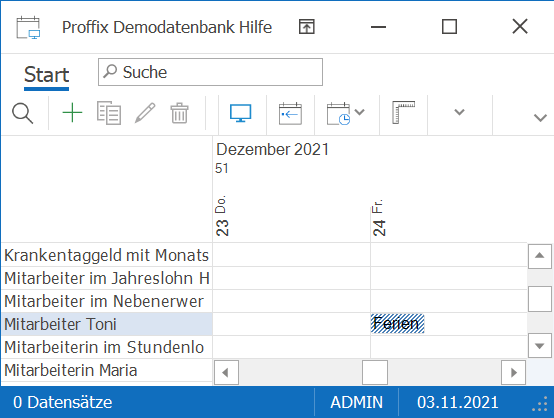This screenshot has height=418, width=554.
Task: Expand the toolbar overflow chevron at far right
Action: tap(540, 118)
